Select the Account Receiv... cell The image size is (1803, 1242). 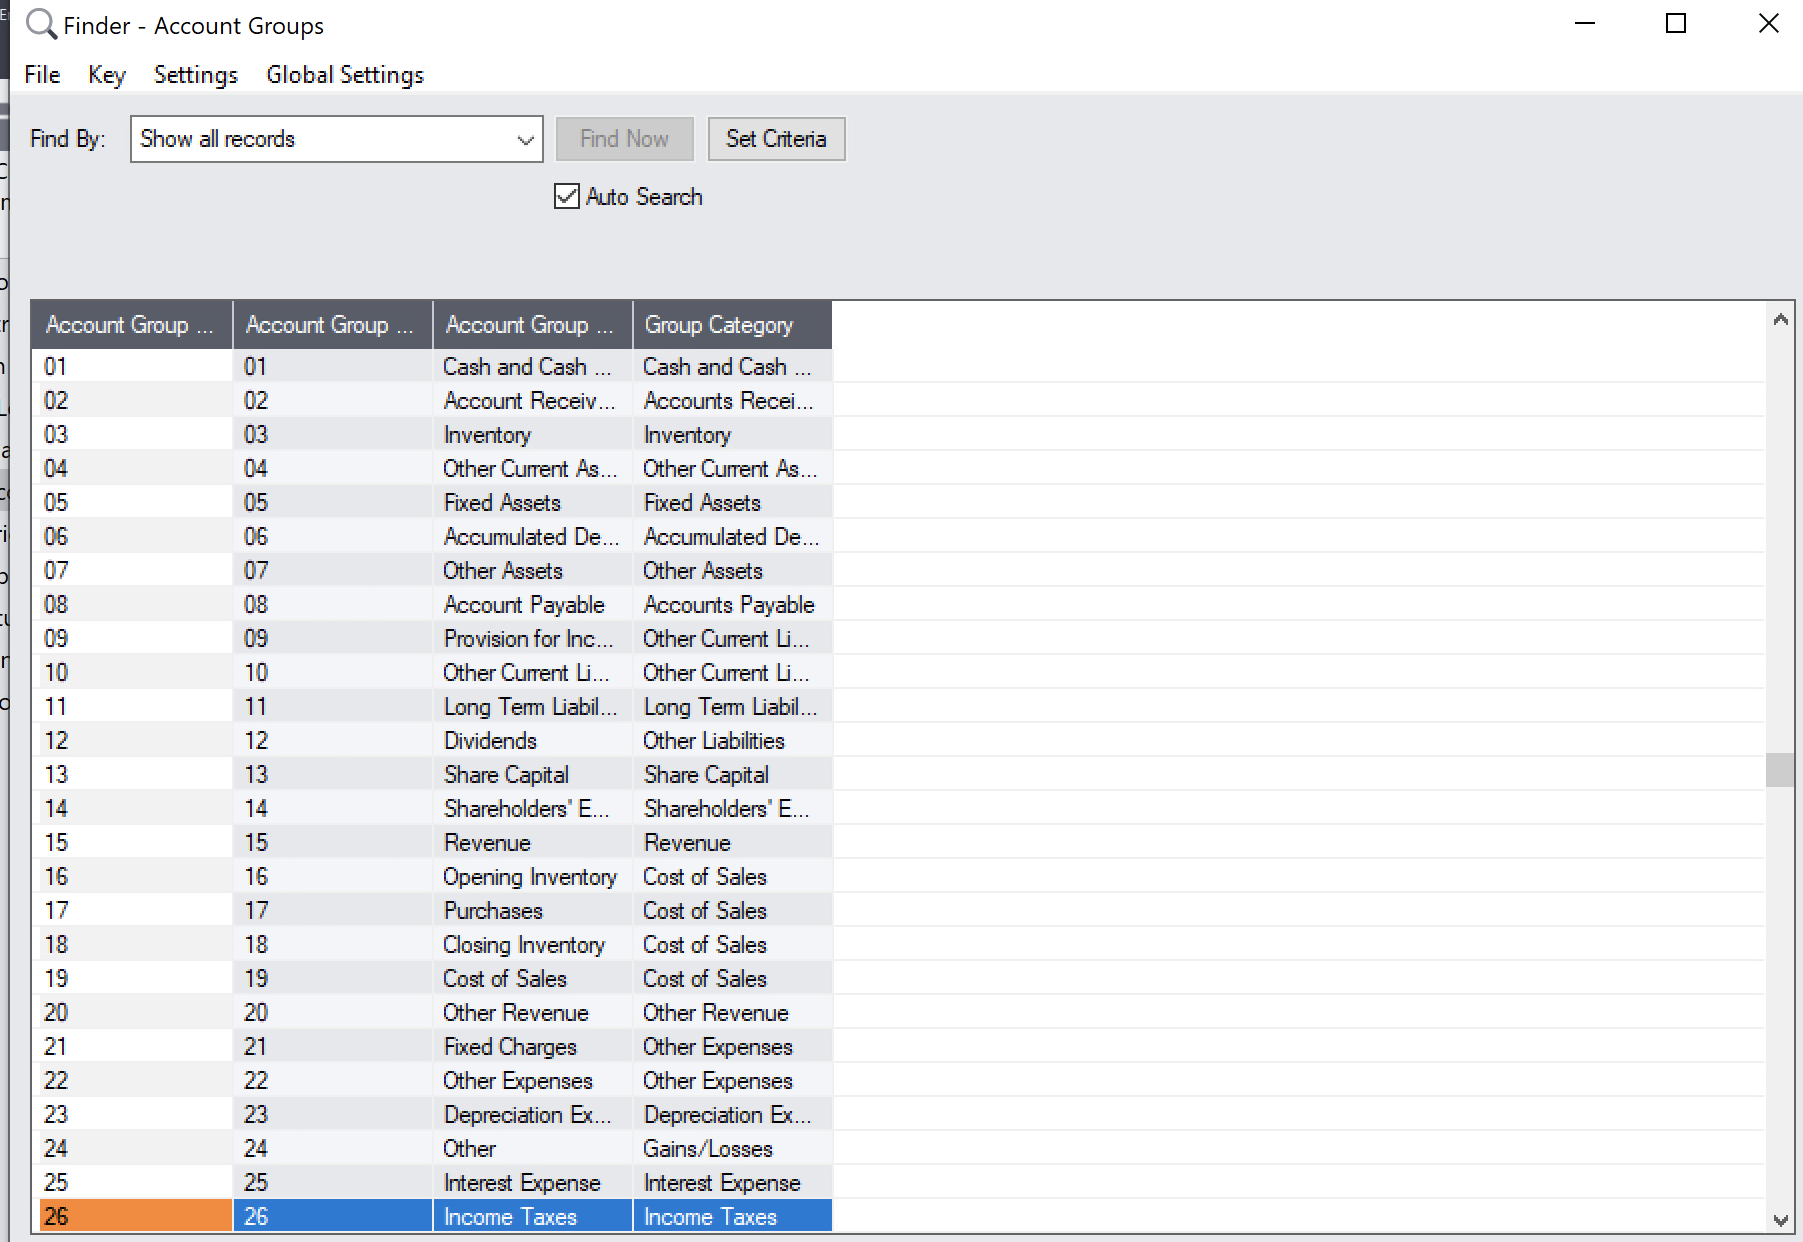click(x=533, y=401)
